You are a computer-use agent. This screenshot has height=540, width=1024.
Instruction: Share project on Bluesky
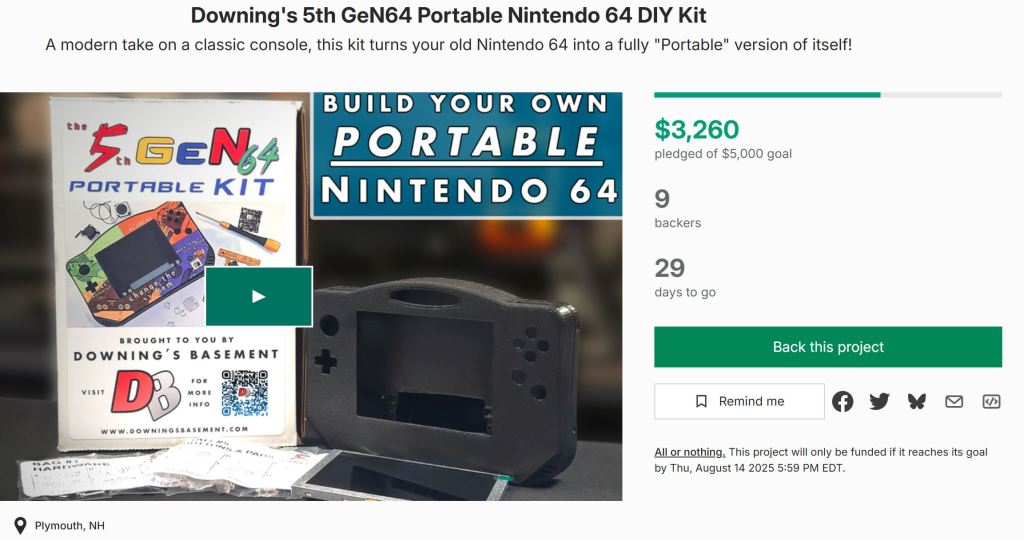coord(917,401)
